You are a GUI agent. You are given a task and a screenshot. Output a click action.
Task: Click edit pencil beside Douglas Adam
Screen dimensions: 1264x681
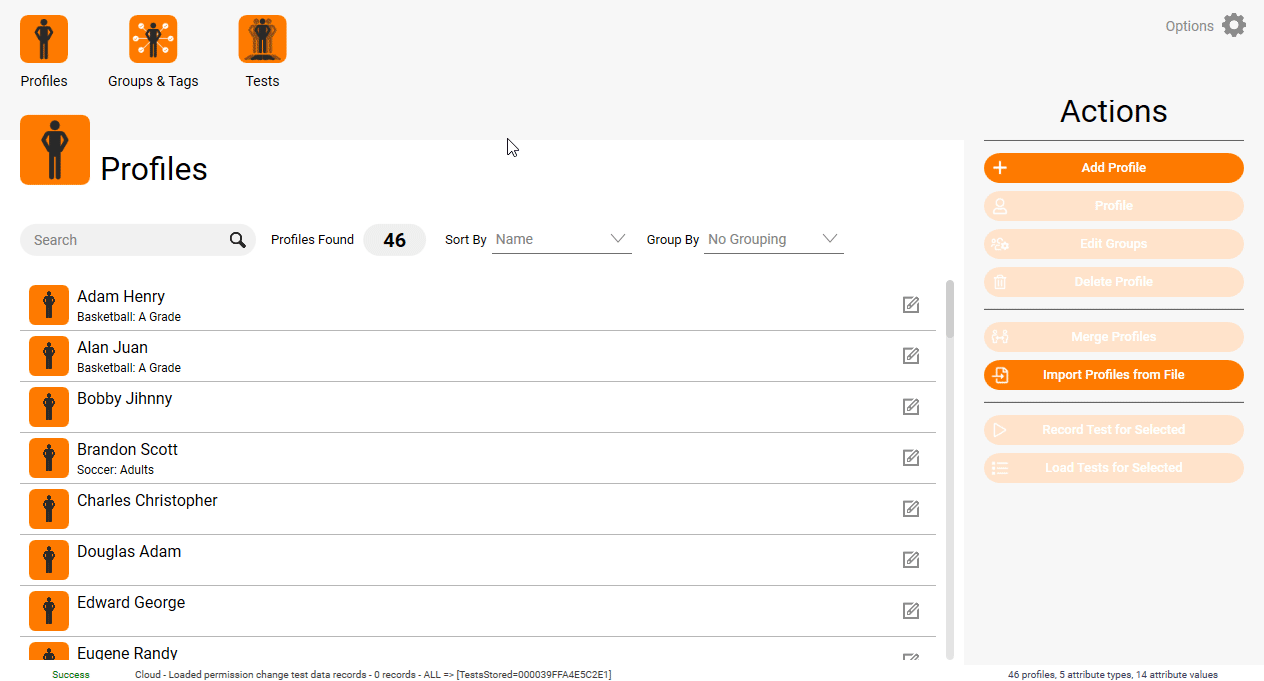[x=910, y=559]
